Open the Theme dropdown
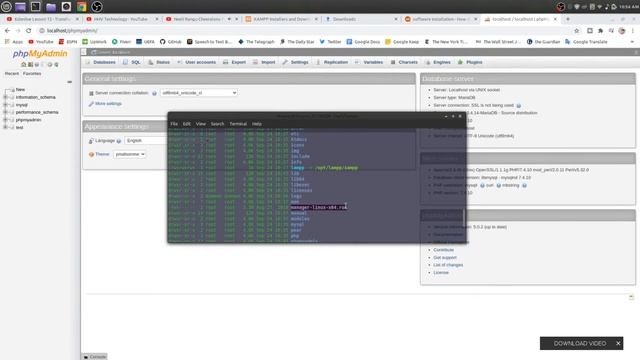The image size is (640, 360). pyautogui.click(x=129, y=154)
